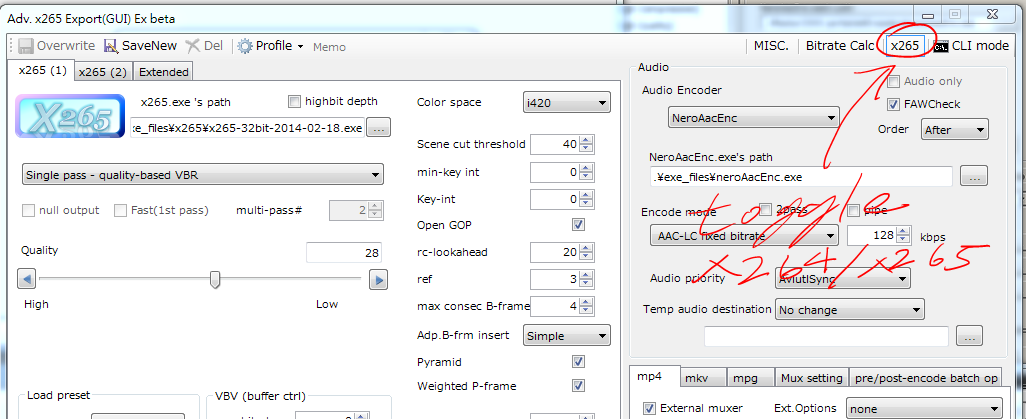Open Audio priority dropdown

(x=842, y=279)
